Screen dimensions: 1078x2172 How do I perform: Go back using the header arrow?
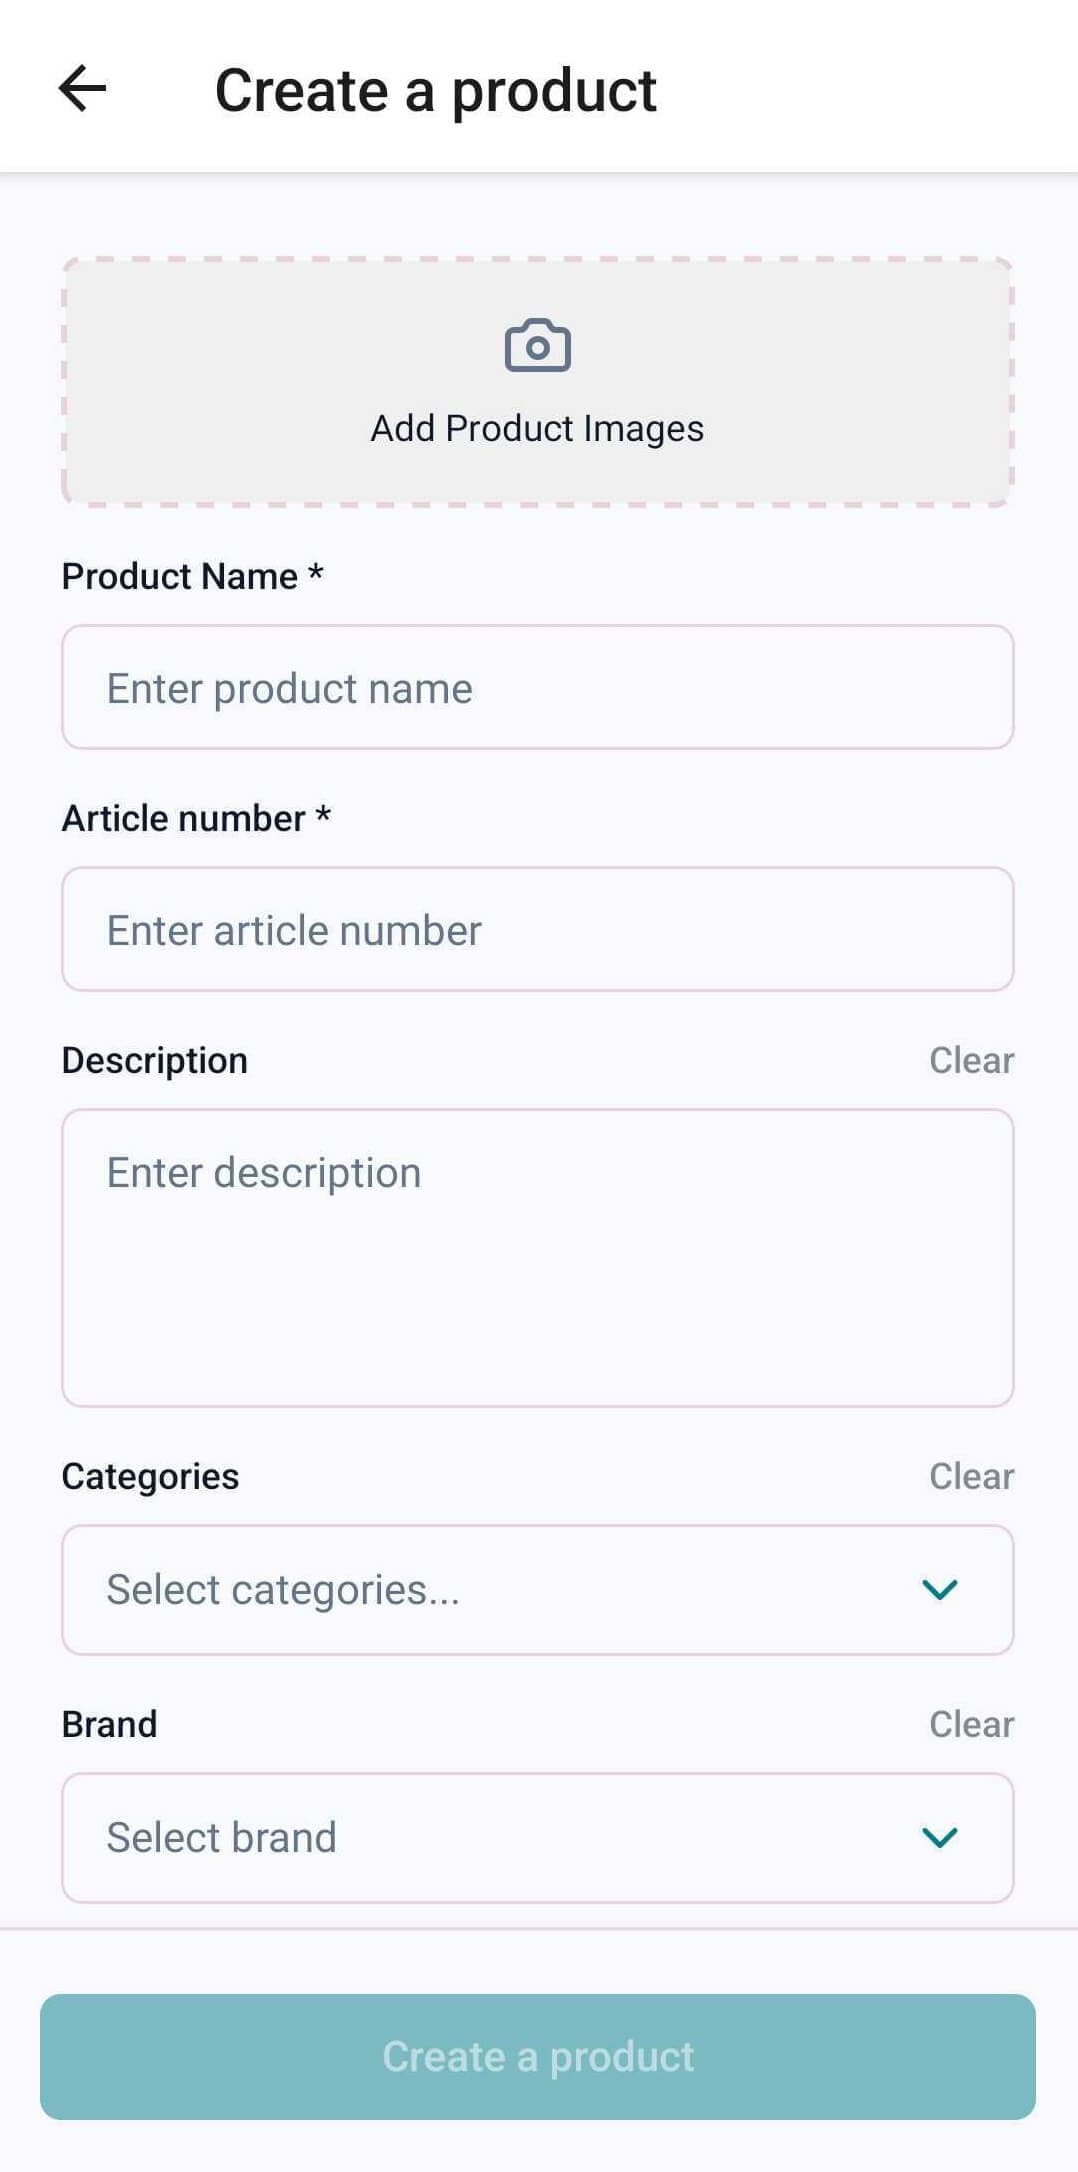click(83, 89)
